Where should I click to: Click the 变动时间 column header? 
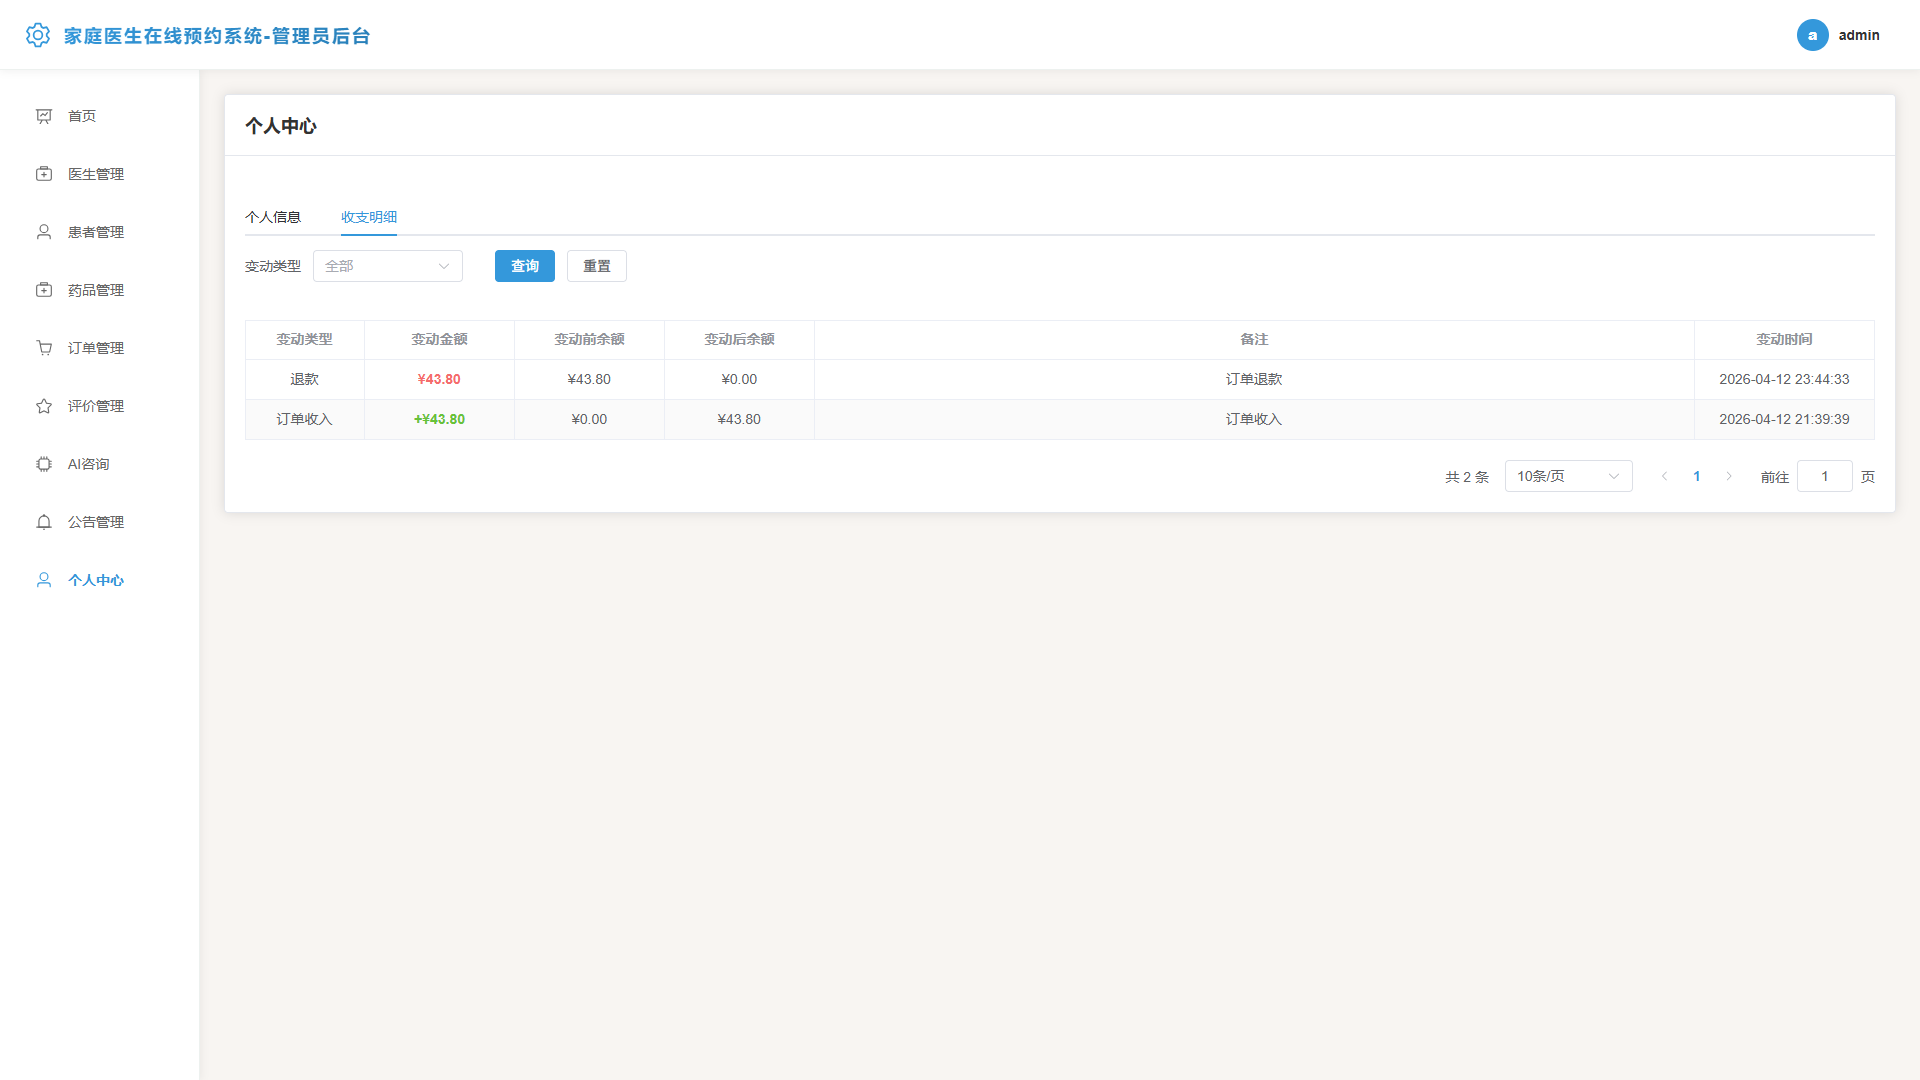(1784, 340)
